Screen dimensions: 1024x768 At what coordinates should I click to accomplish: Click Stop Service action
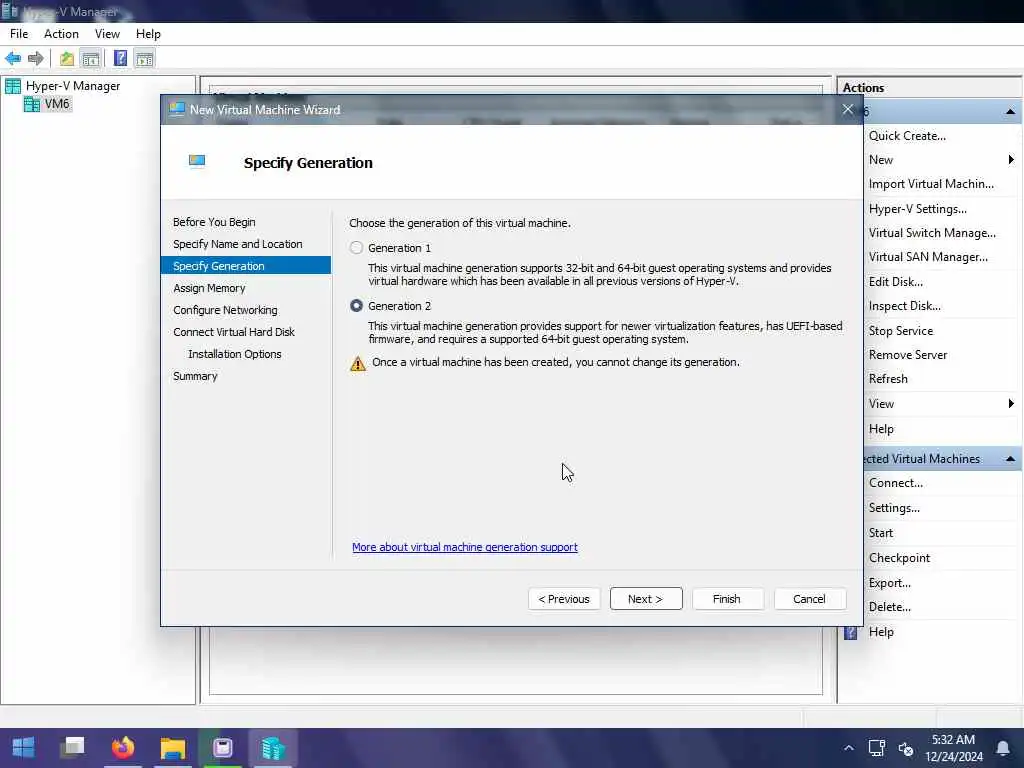click(x=901, y=331)
